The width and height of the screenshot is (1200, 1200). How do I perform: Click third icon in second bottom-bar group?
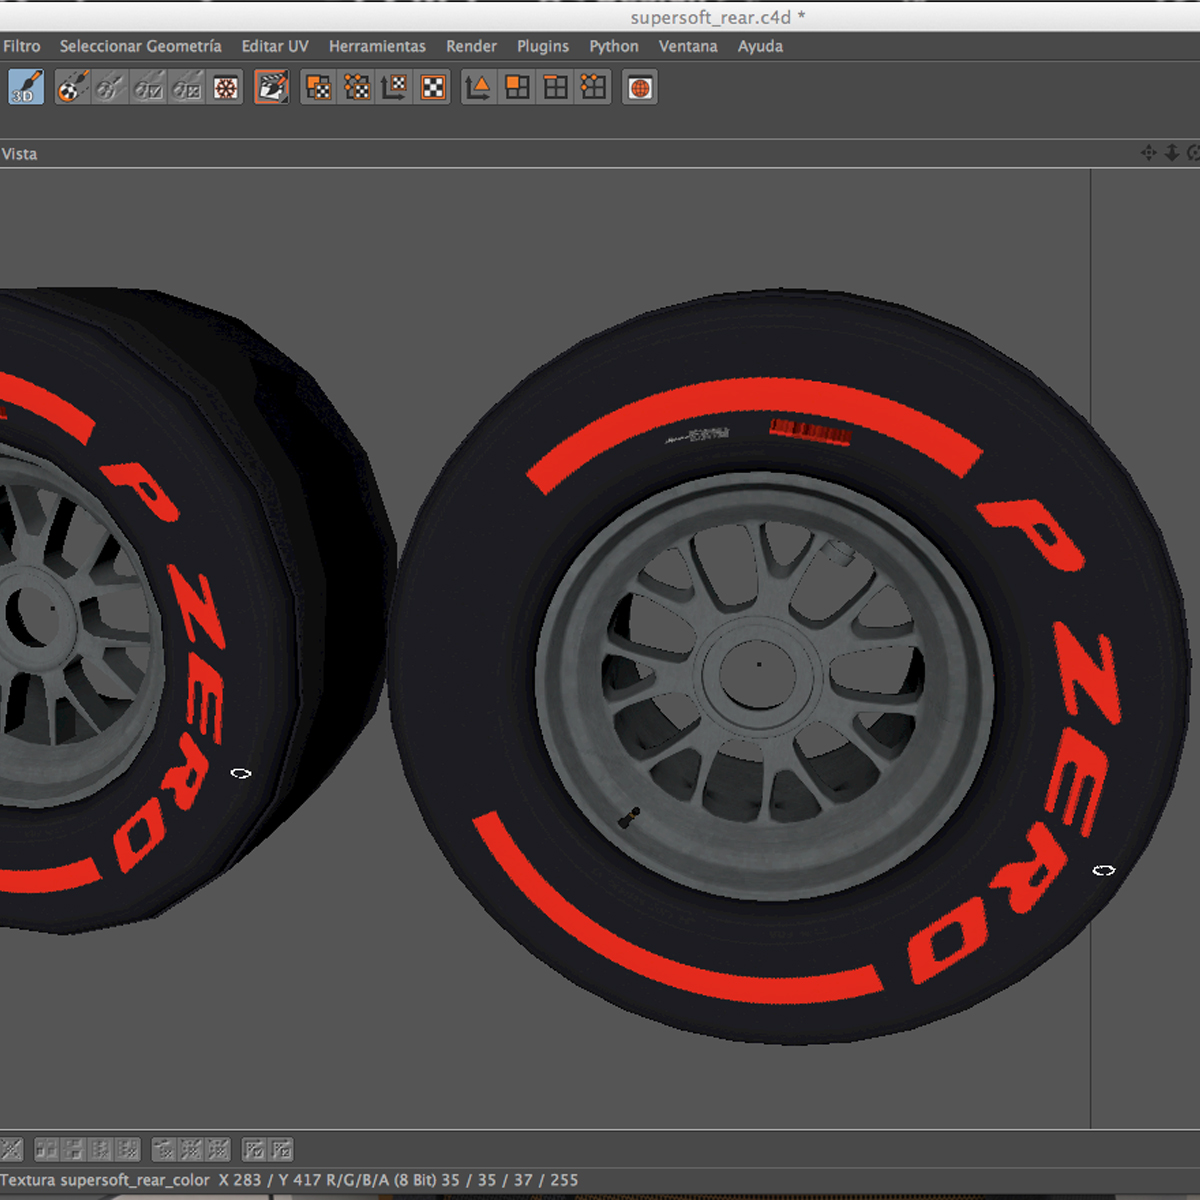(101, 1150)
